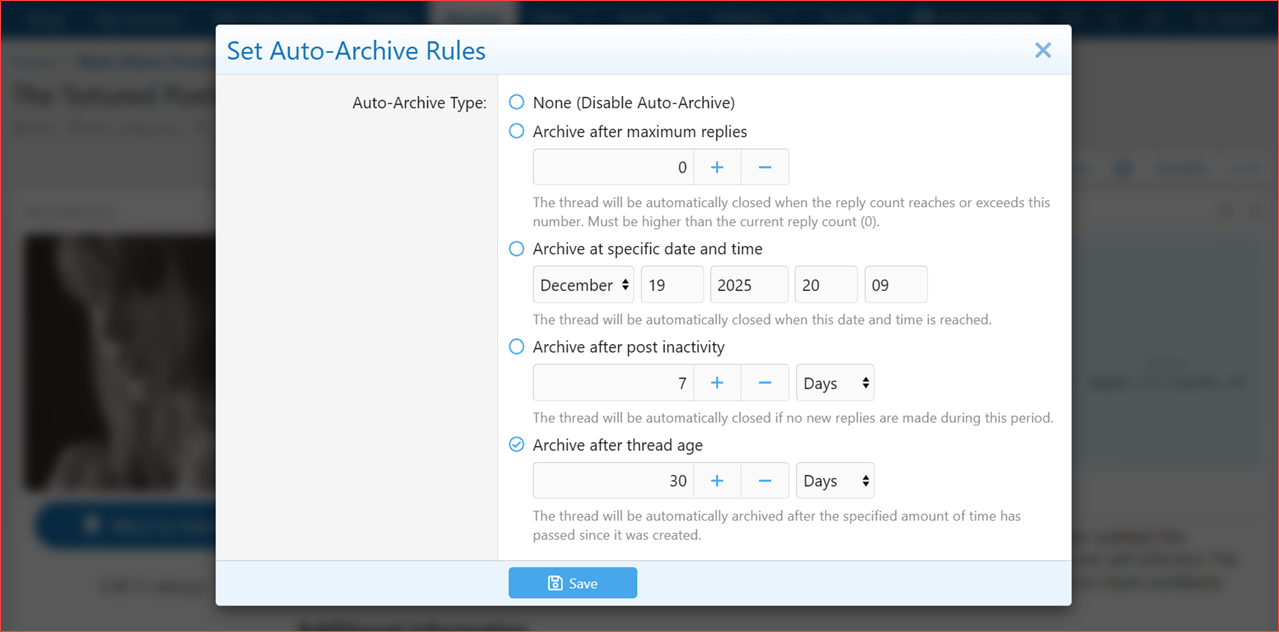Open thread age Days unit dropdown
Image resolution: width=1279 pixels, height=632 pixels.
pos(835,481)
